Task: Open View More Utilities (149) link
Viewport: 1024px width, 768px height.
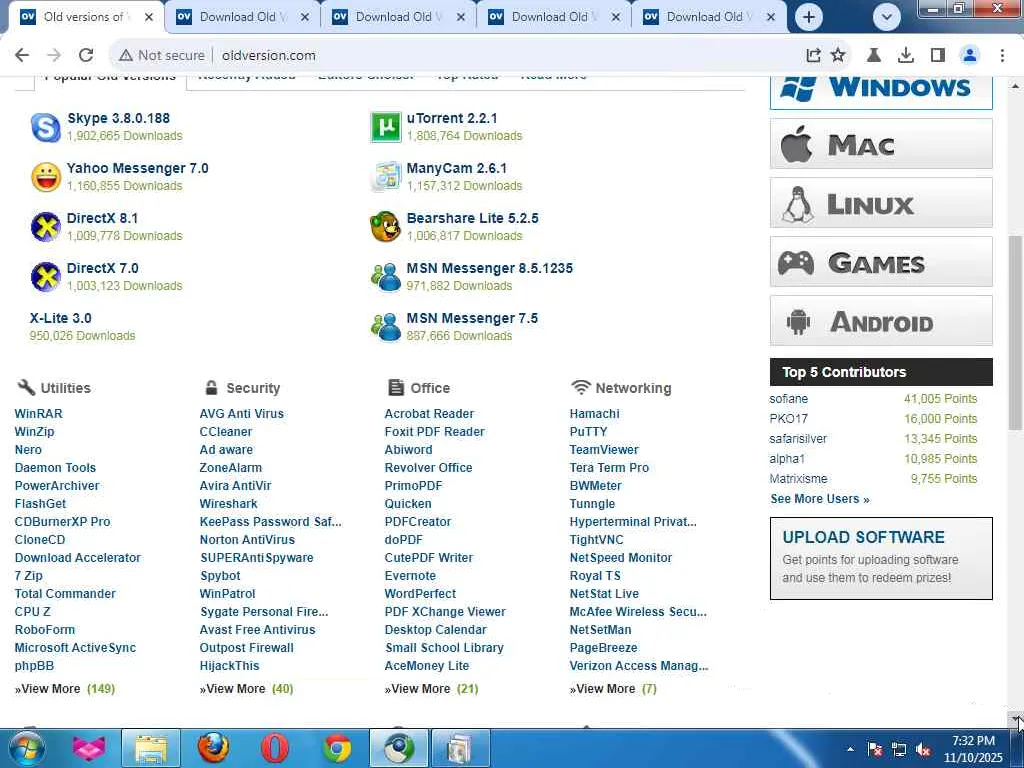Action: 65,689
